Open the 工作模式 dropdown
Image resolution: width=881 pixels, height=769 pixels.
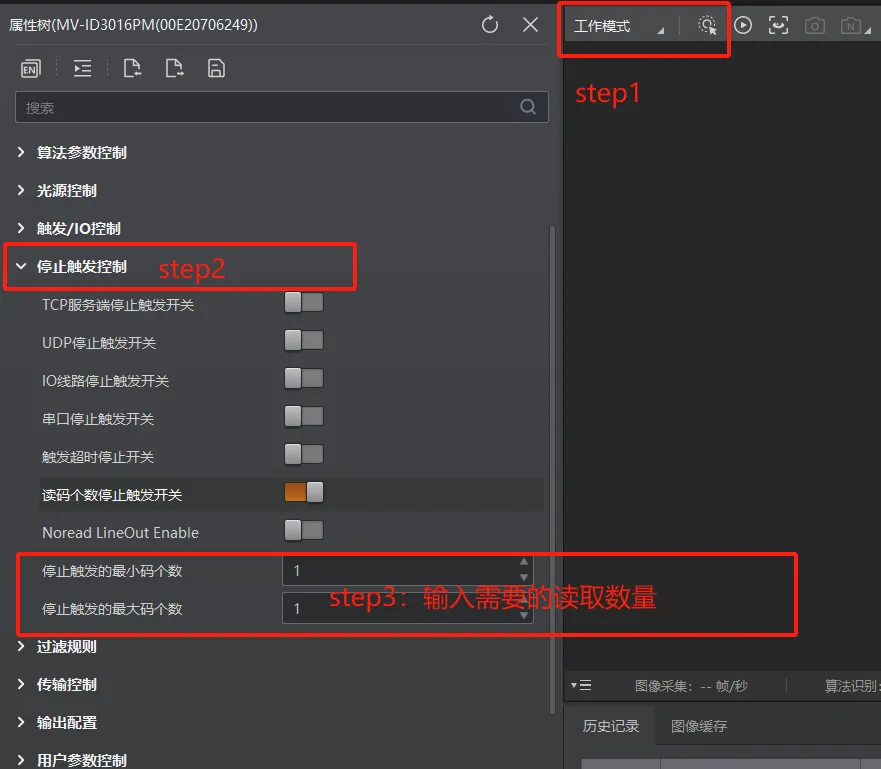pyautogui.click(x=614, y=27)
